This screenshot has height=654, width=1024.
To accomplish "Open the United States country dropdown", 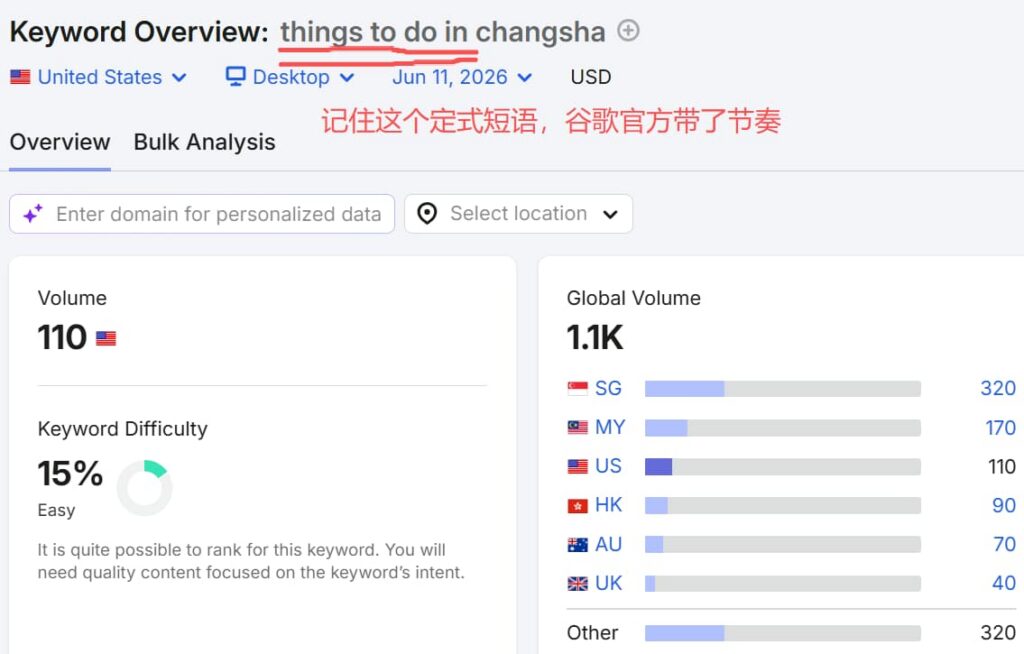I will pos(99,77).
